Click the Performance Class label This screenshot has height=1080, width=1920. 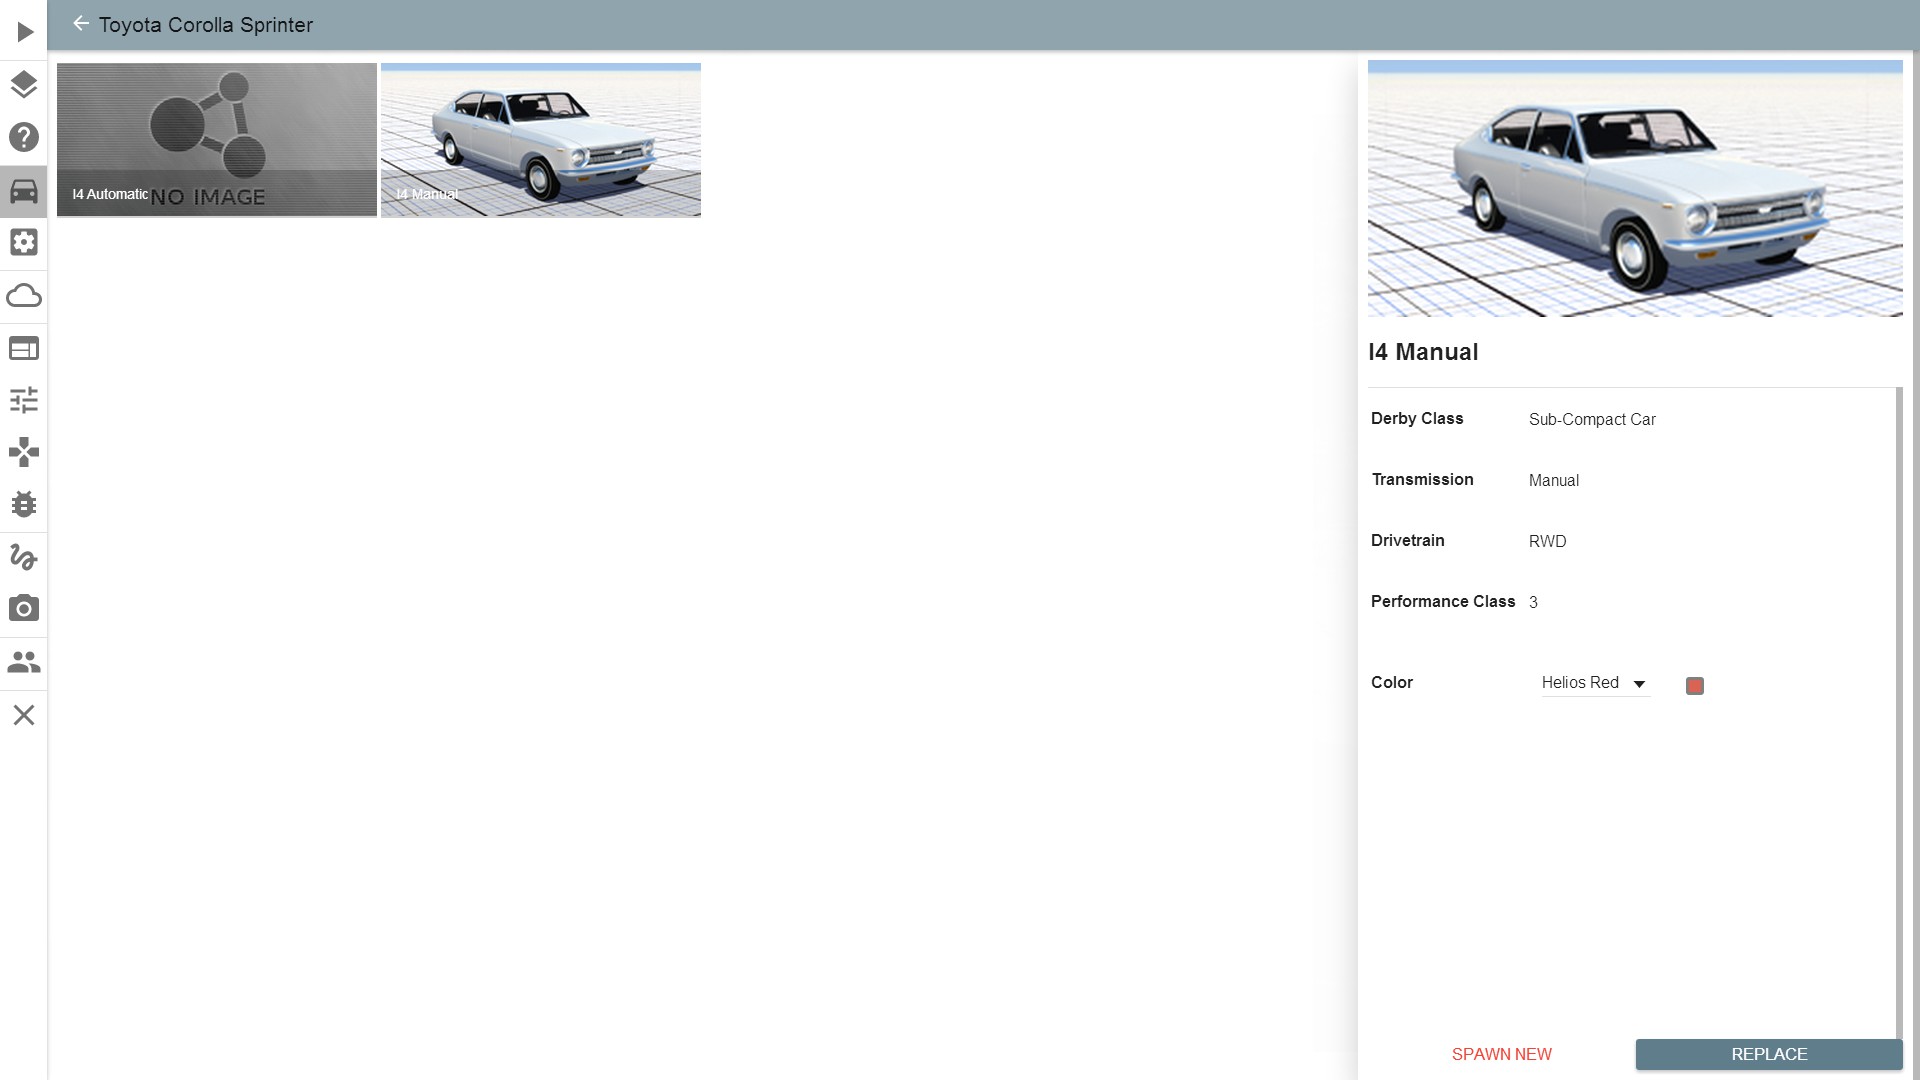point(1443,602)
